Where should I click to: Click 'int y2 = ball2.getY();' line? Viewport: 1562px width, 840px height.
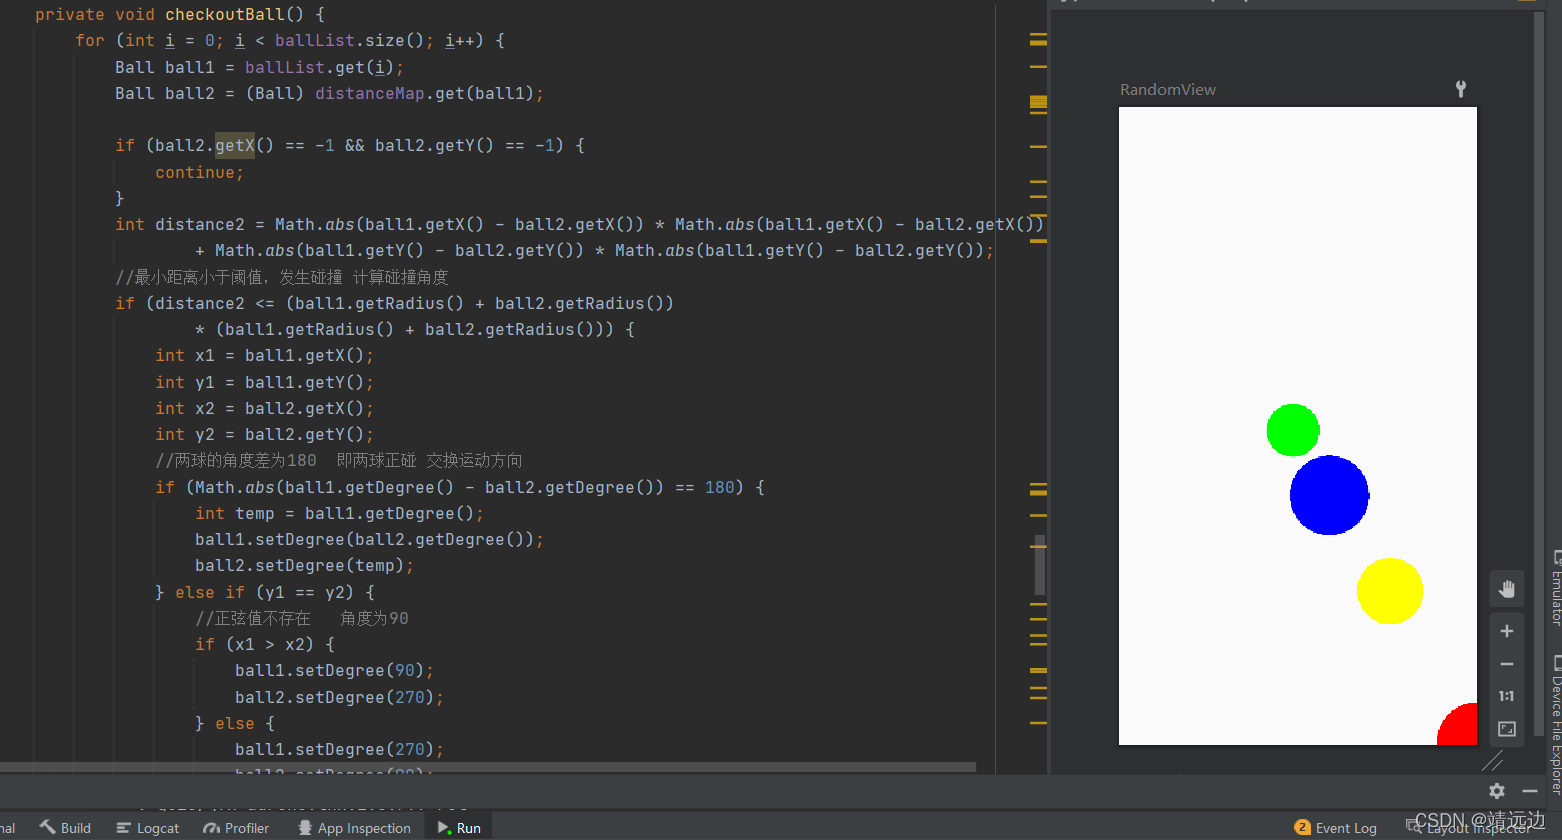pos(264,434)
